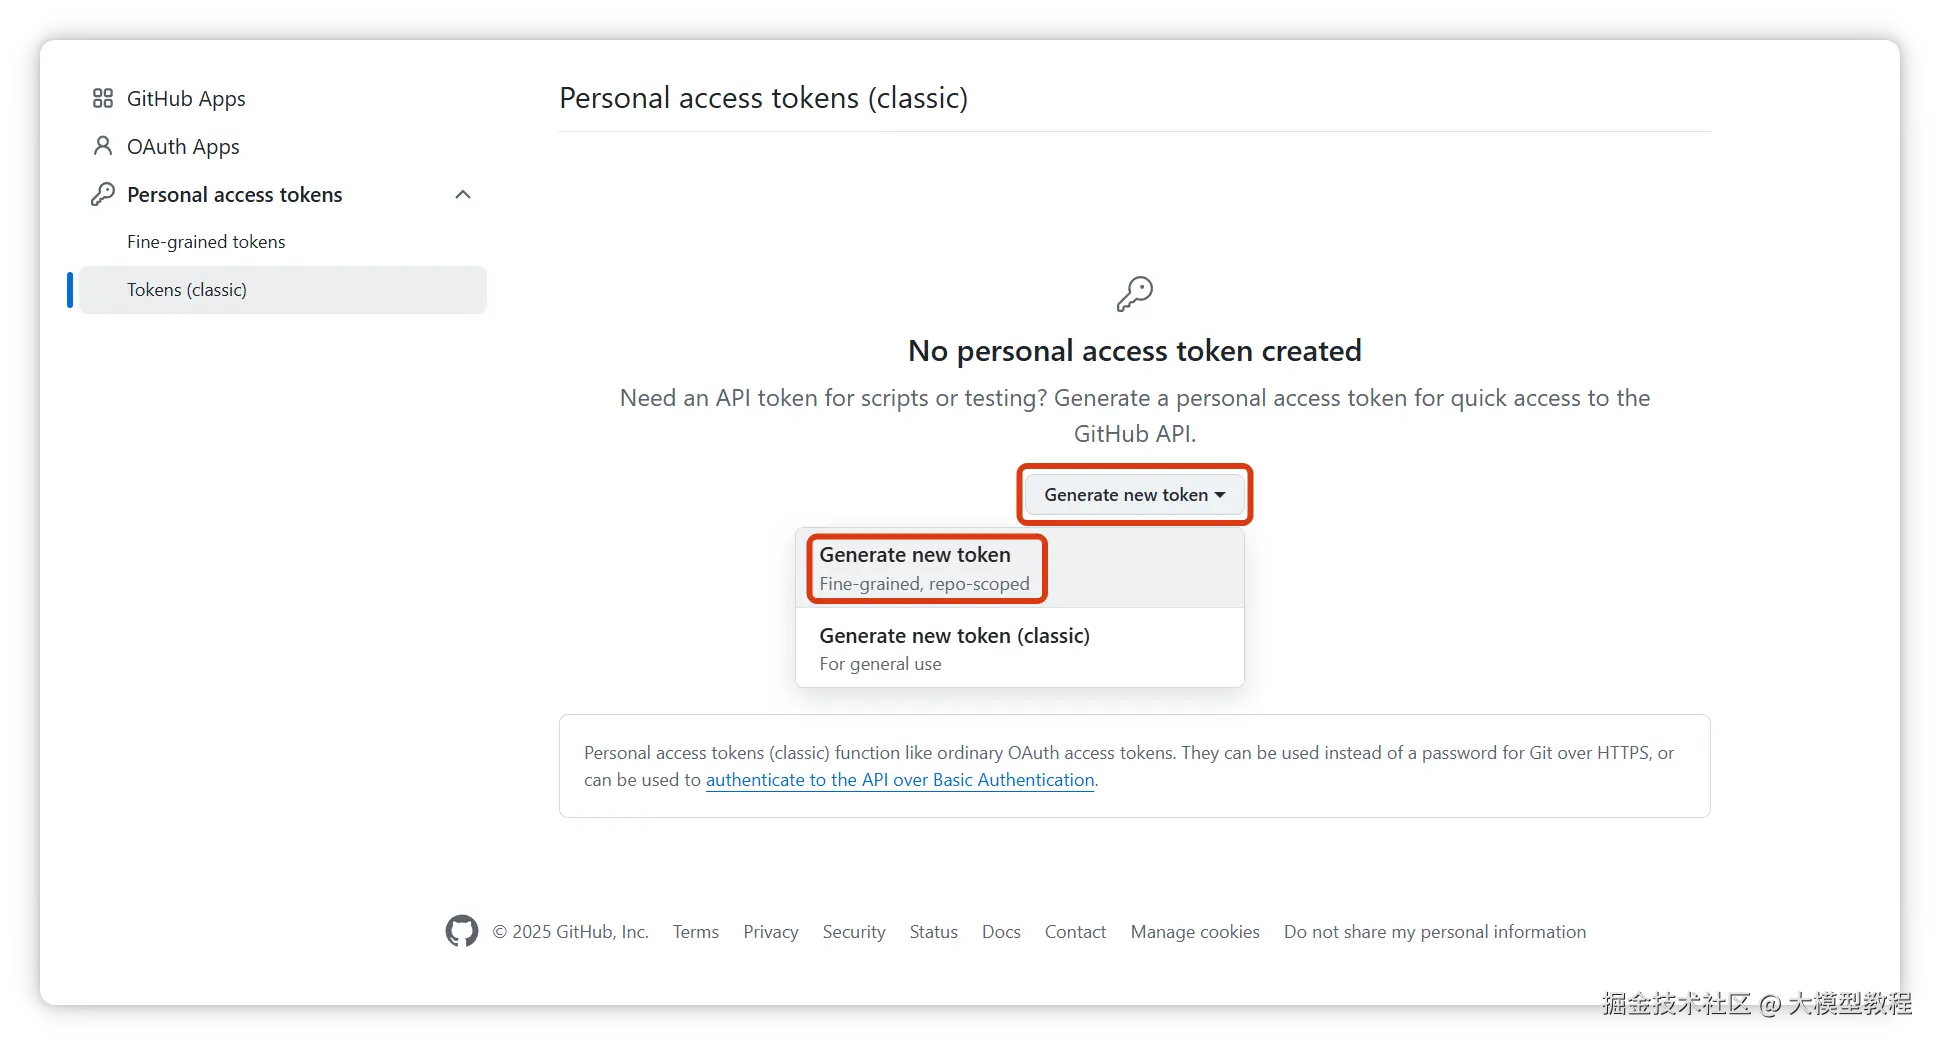Open Fine-grained tokens in sidebar
Image resolution: width=1940 pixels, height=1045 pixels.
(206, 242)
